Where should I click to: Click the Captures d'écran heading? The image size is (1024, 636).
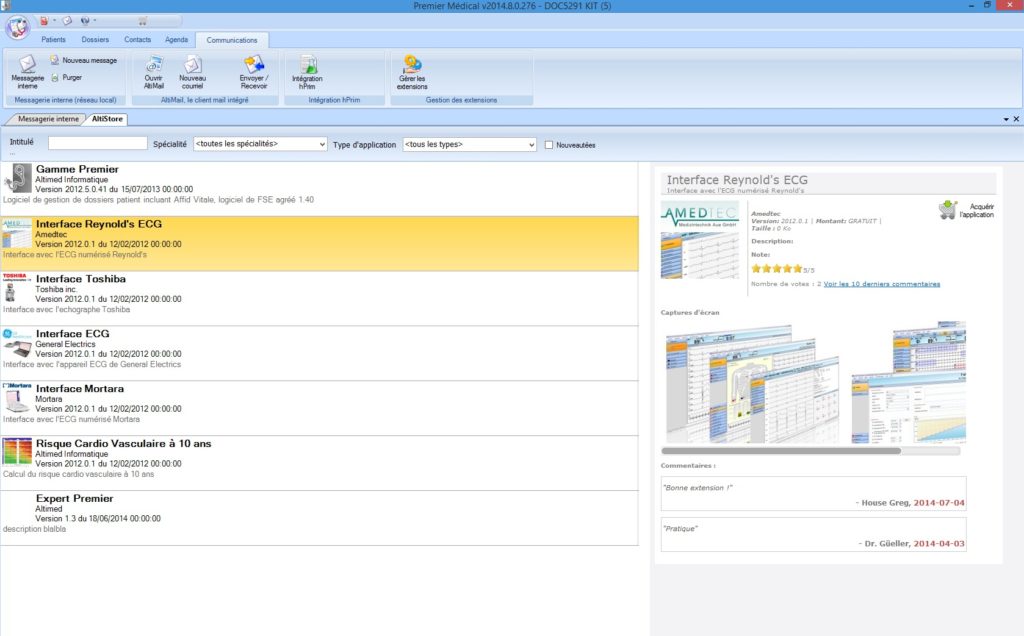click(690, 313)
